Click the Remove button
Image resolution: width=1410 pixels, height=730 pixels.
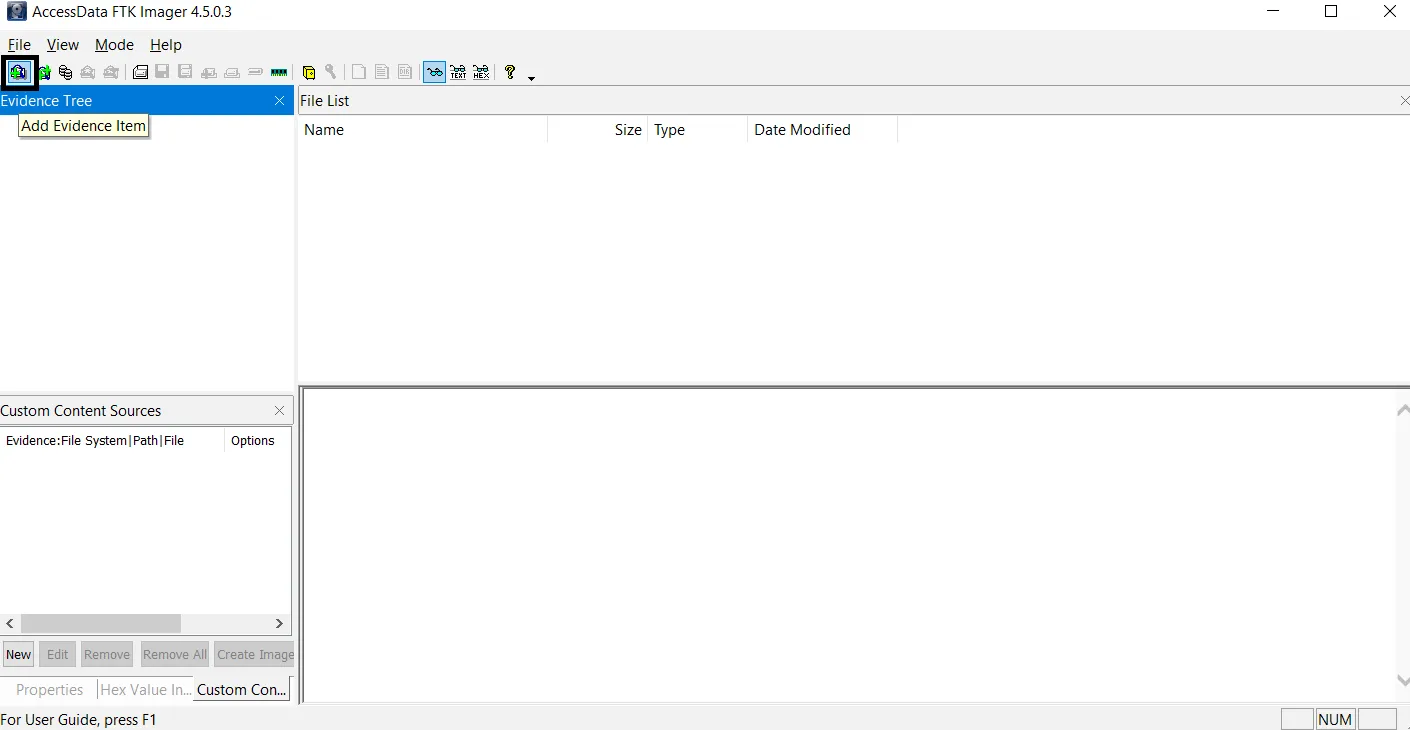(107, 655)
